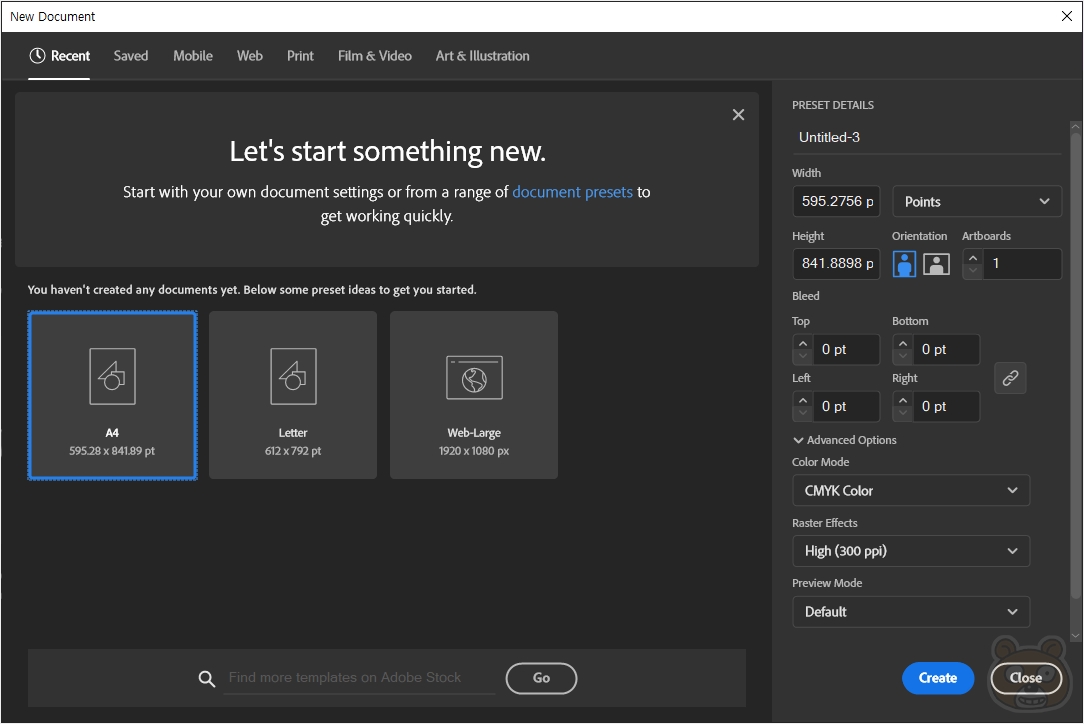Select landscape orientation icon
Screen dimensions: 1084x724
click(x=936, y=264)
